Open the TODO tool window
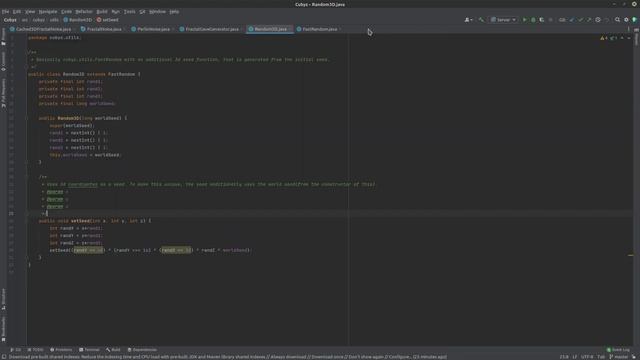Screen dimensions: 640x360 click(x=36, y=350)
